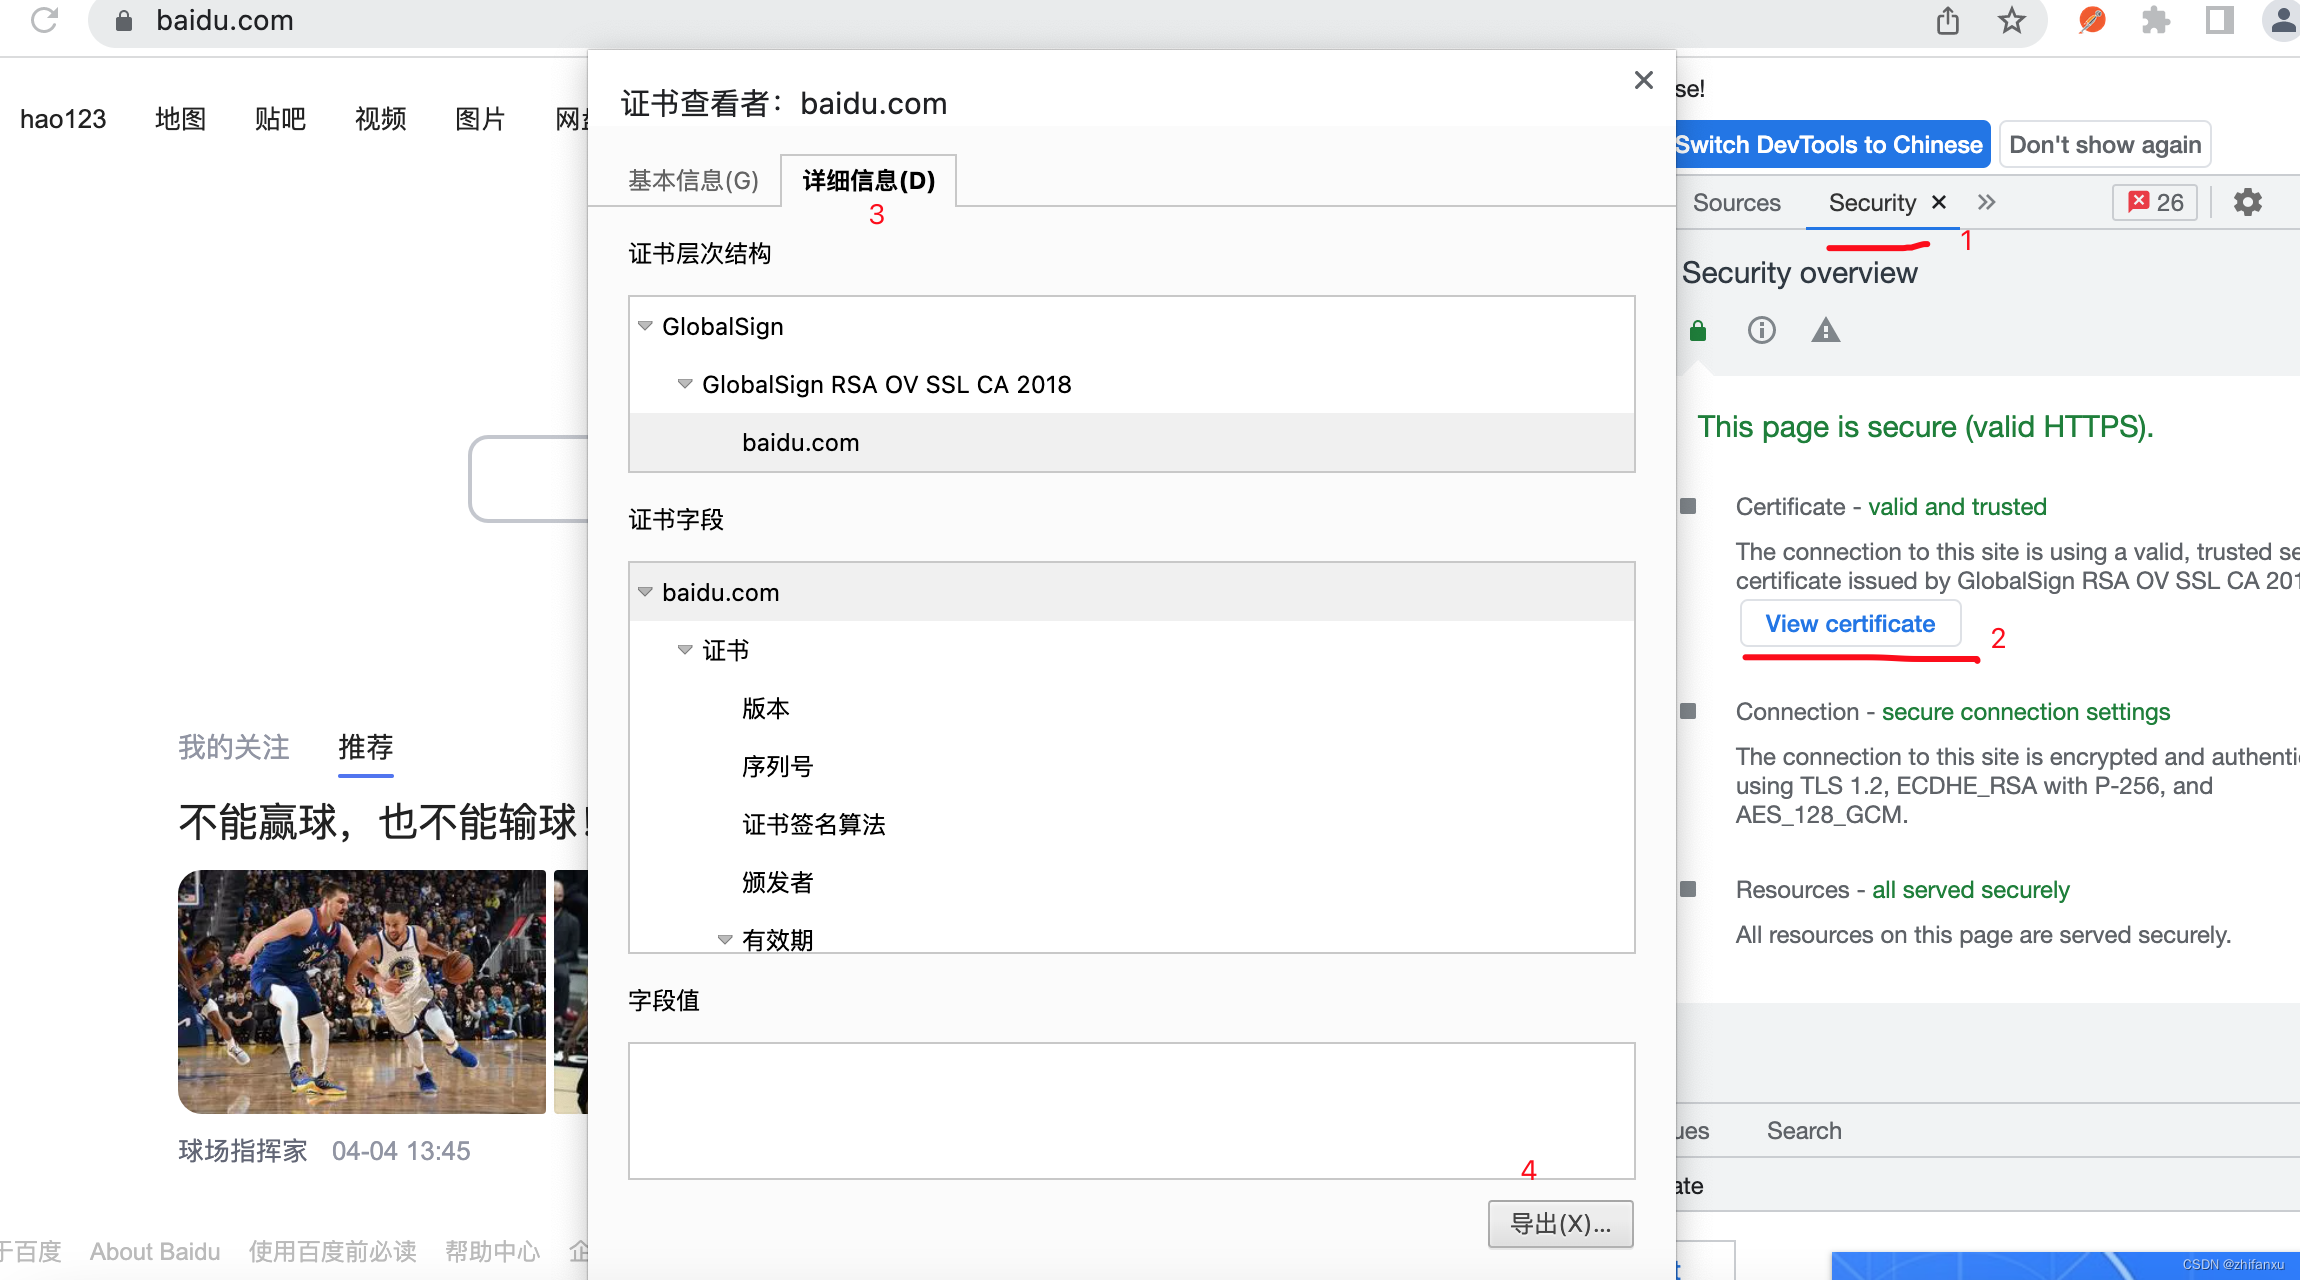Click the share icon in the toolbar

pos(1947,20)
